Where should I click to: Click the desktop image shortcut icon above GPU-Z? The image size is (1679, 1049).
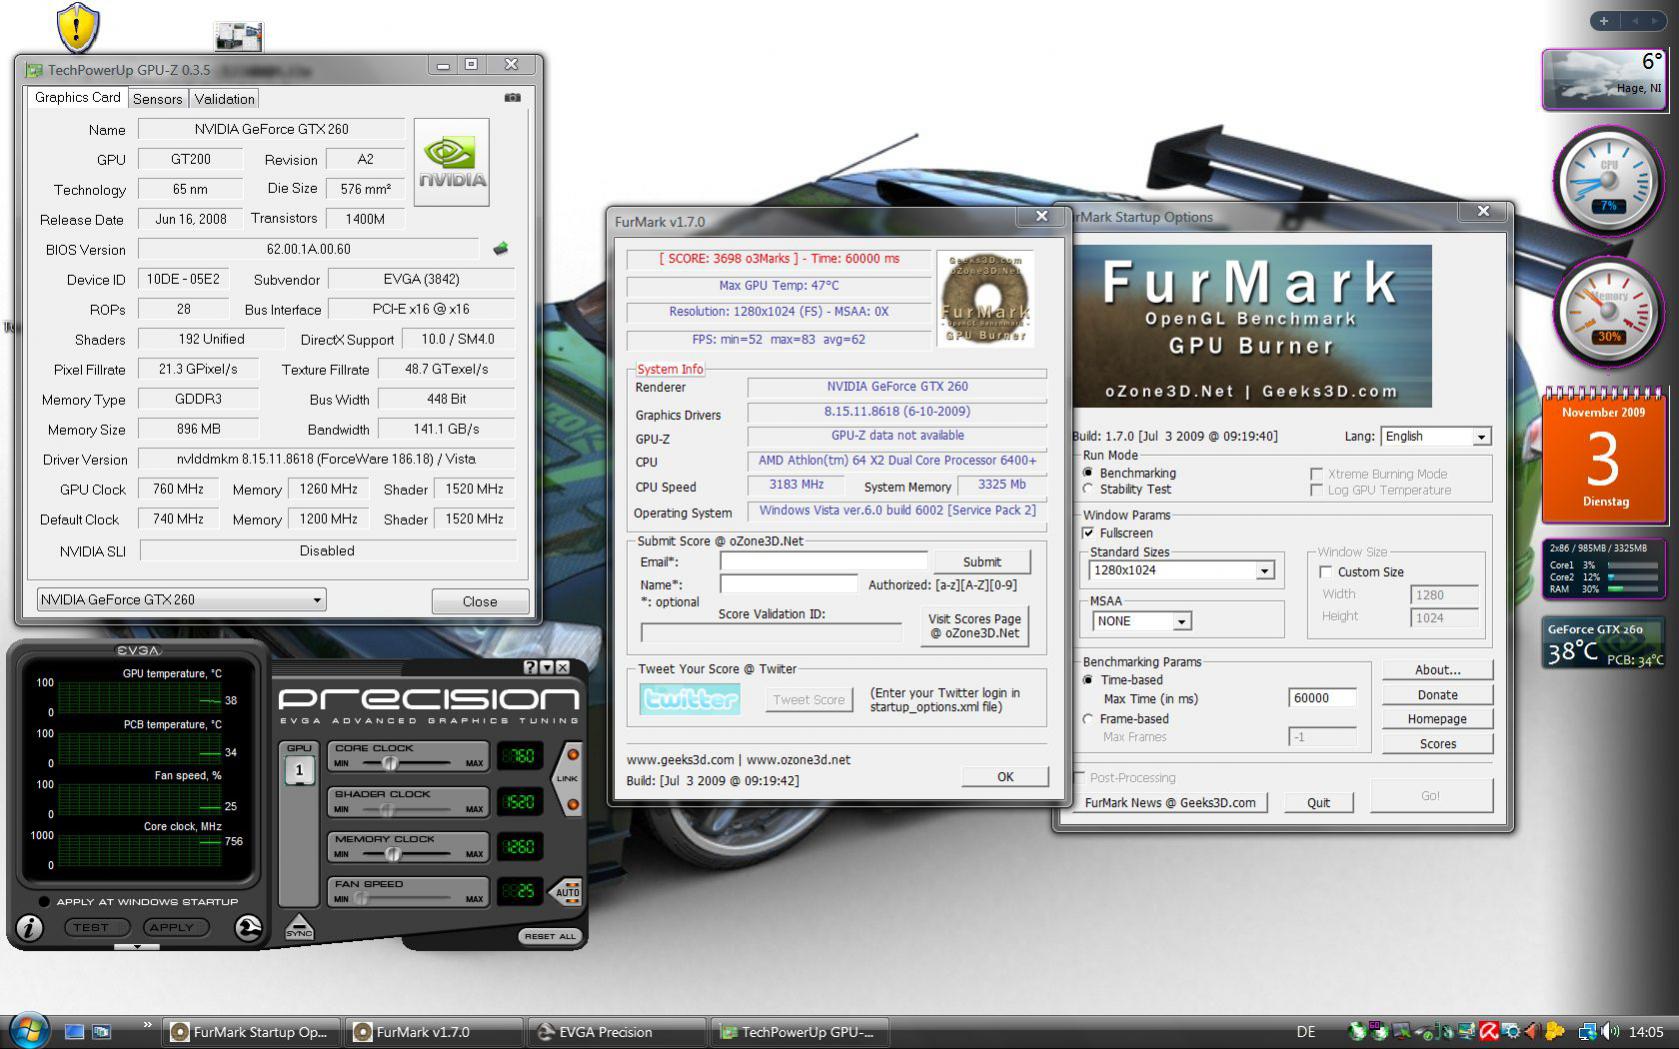click(x=239, y=37)
